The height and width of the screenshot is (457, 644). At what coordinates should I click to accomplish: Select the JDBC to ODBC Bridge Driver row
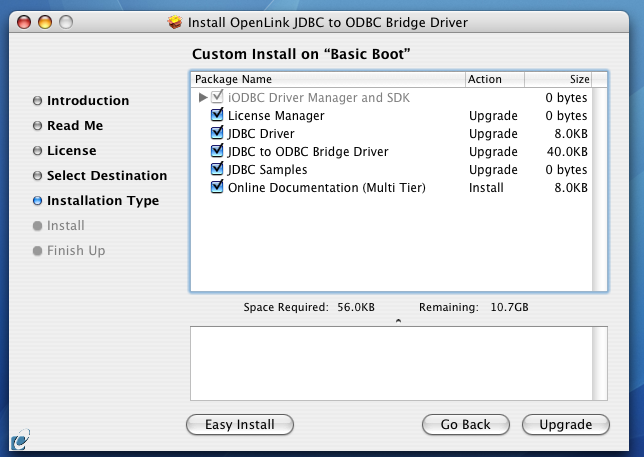(392, 152)
